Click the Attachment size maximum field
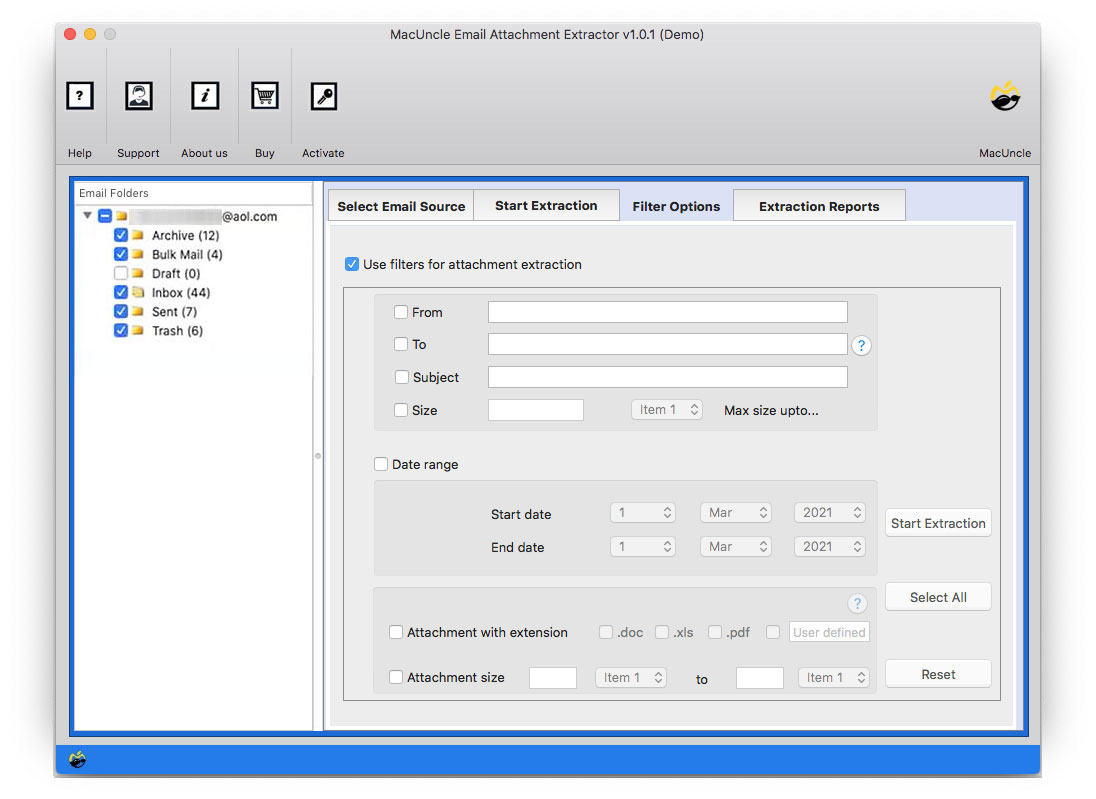The image size is (1096, 799). pyautogui.click(x=760, y=677)
